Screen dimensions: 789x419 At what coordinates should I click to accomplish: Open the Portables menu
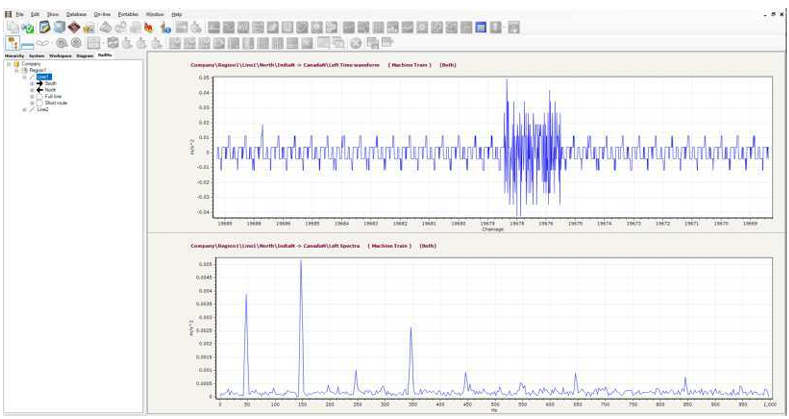click(128, 15)
